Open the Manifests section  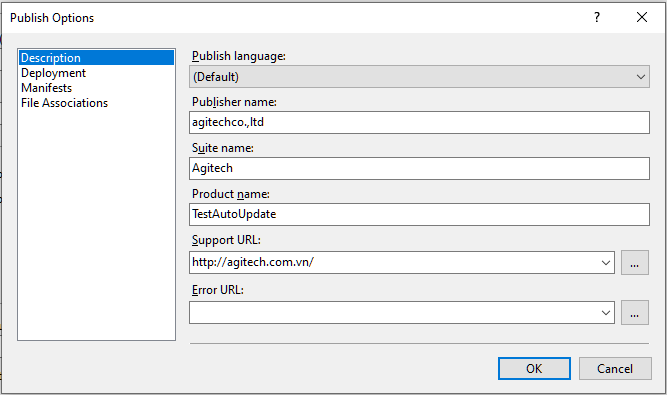(x=46, y=88)
